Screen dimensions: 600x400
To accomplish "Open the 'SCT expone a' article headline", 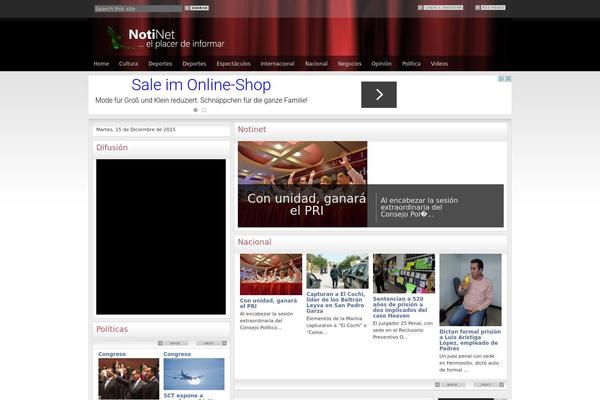I will [183, 395].
